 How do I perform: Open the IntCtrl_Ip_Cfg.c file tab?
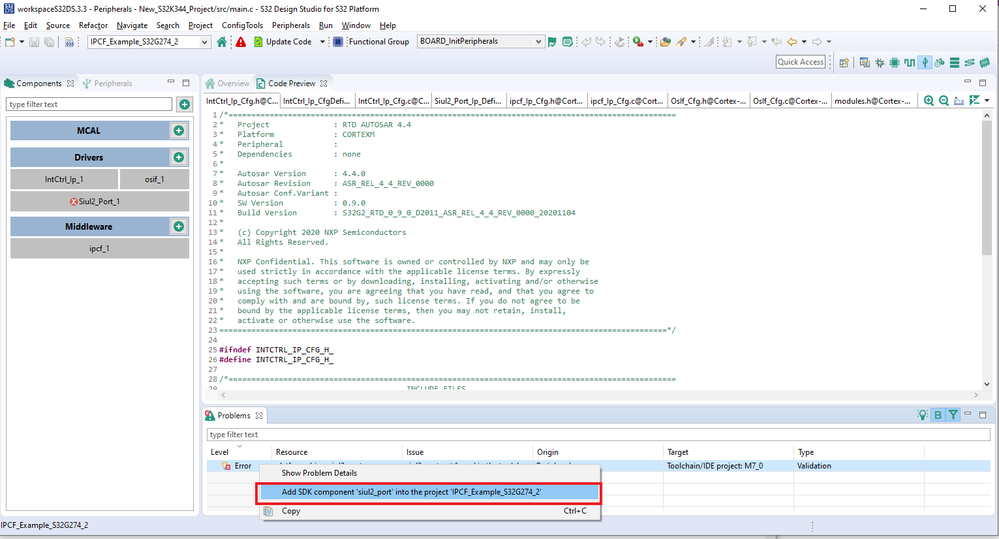(x=393, y=101)
